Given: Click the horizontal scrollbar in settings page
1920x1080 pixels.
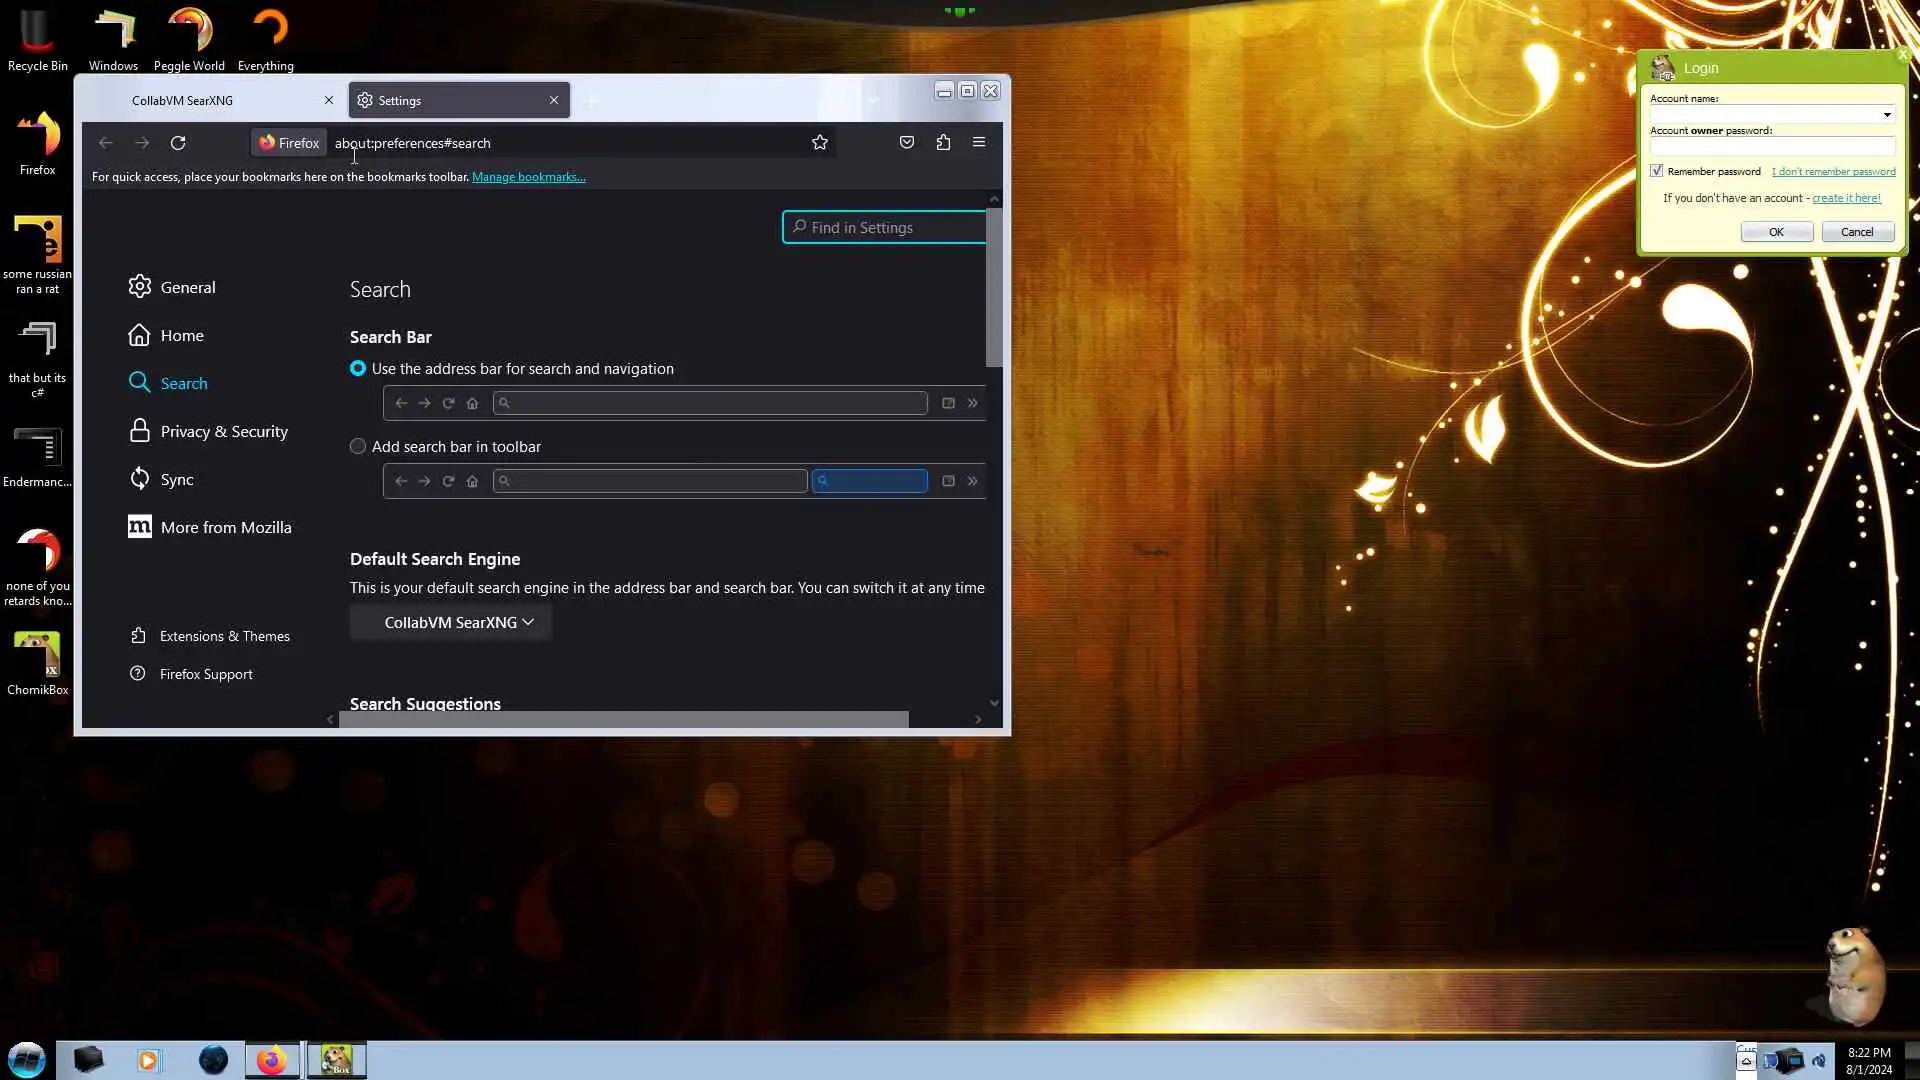Looking at the screenshot, I should click(623, 720).
